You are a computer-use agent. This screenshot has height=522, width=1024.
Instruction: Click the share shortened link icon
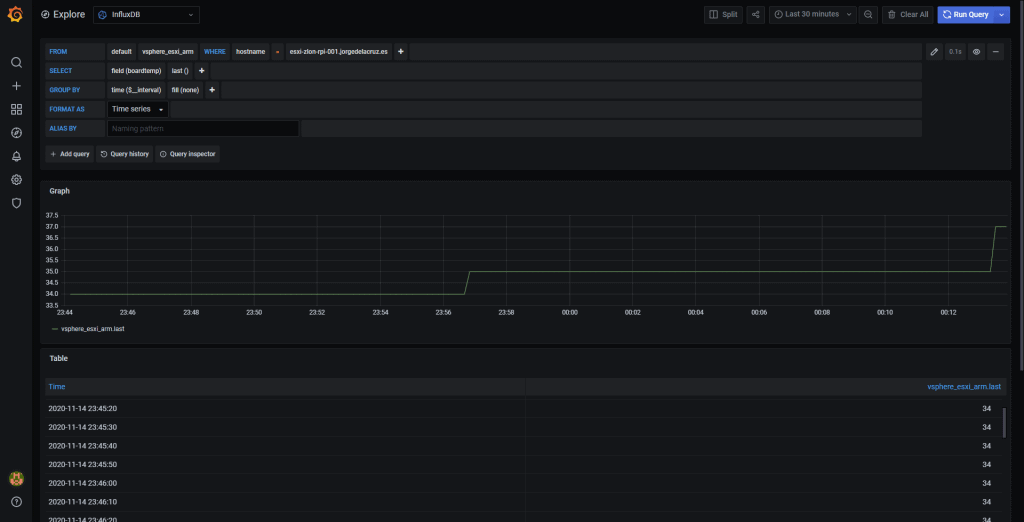(756, 14)
